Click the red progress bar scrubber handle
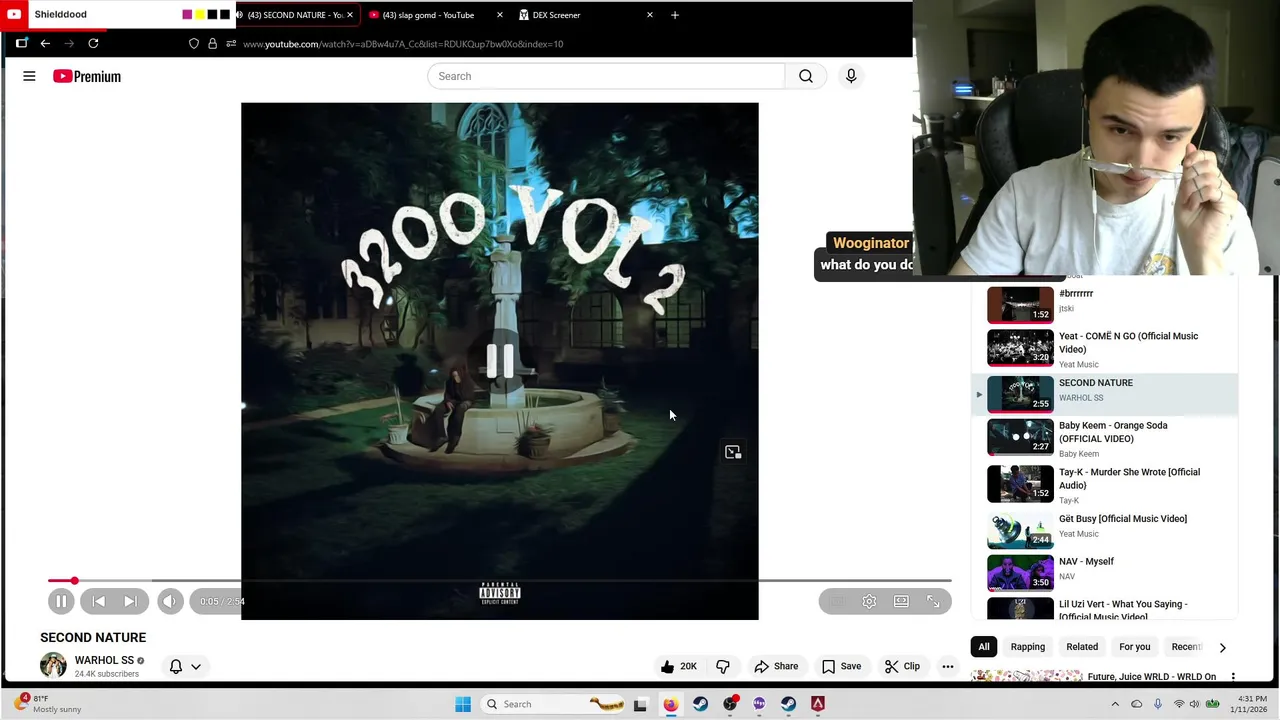Viewport: 1280px width, 720px height. [74, 580]
